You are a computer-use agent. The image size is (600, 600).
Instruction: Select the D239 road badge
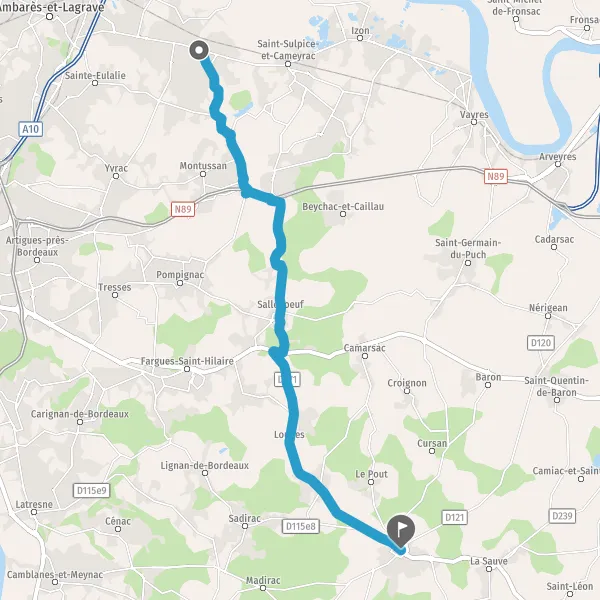tap(562, 516)
